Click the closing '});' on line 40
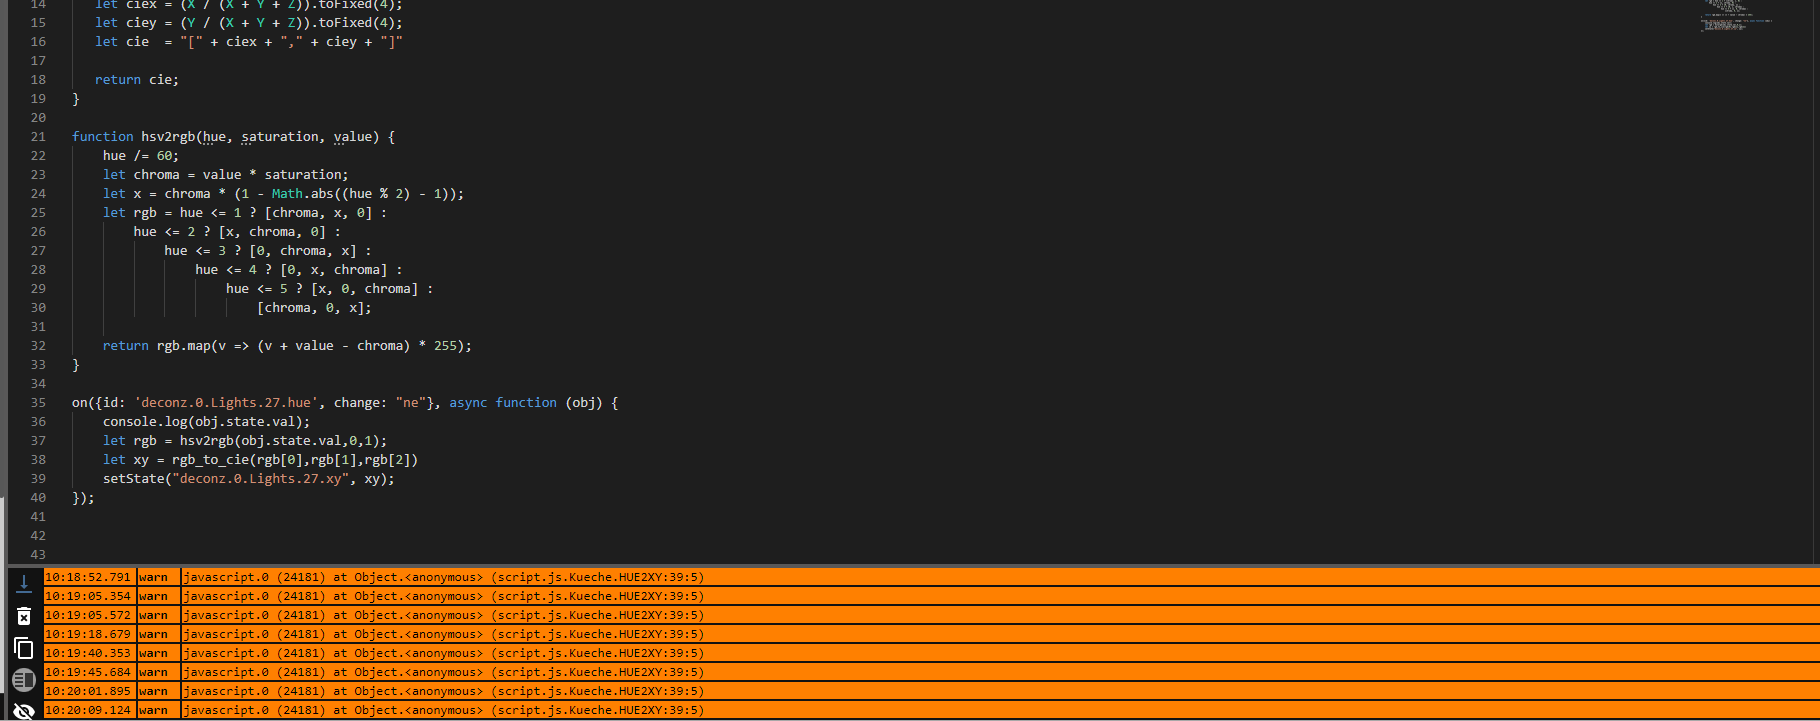Screen dimensions: 1820x721 click(x=83, y=498)
